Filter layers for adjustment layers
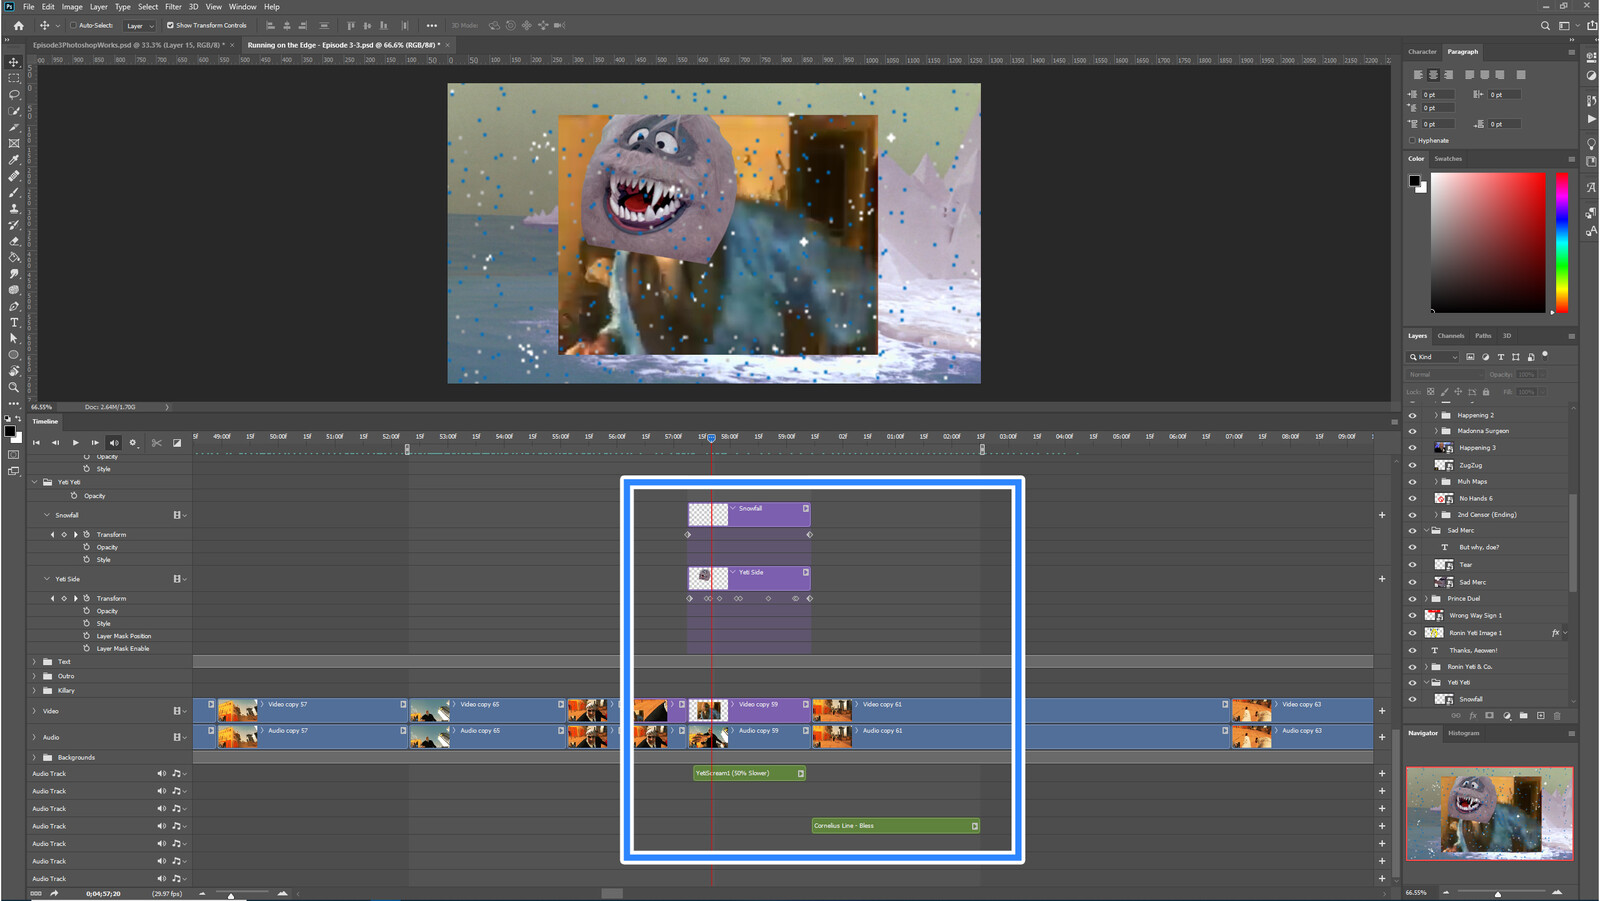The width and height of the screenshot is (1600, 901). click(x=1485, y=357)
